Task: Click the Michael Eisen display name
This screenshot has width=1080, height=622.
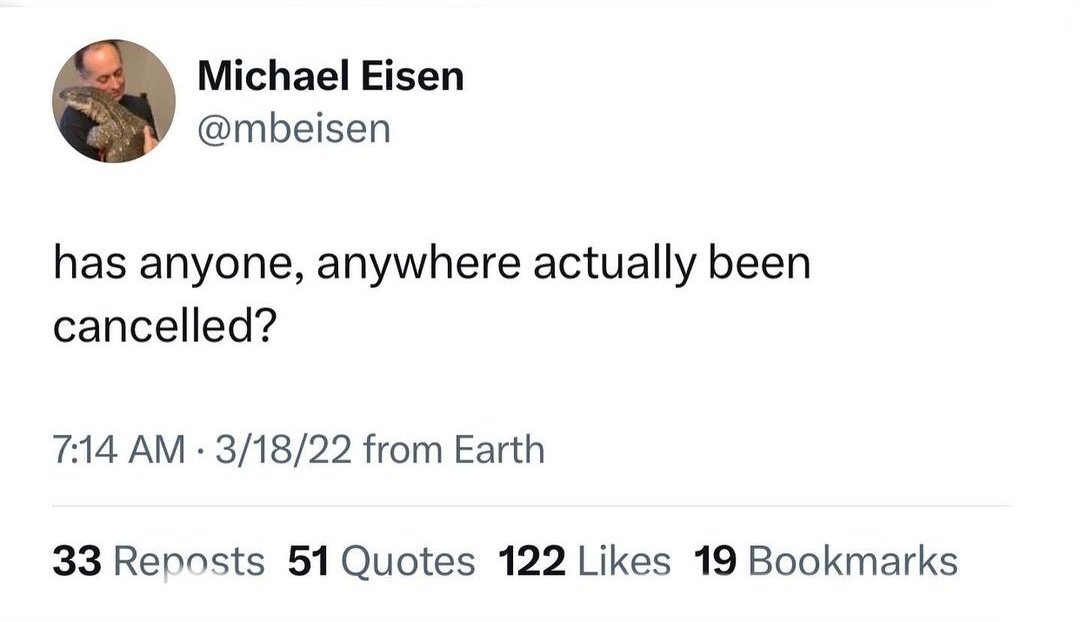Action: pyautogui.click(x=330, y=76)
